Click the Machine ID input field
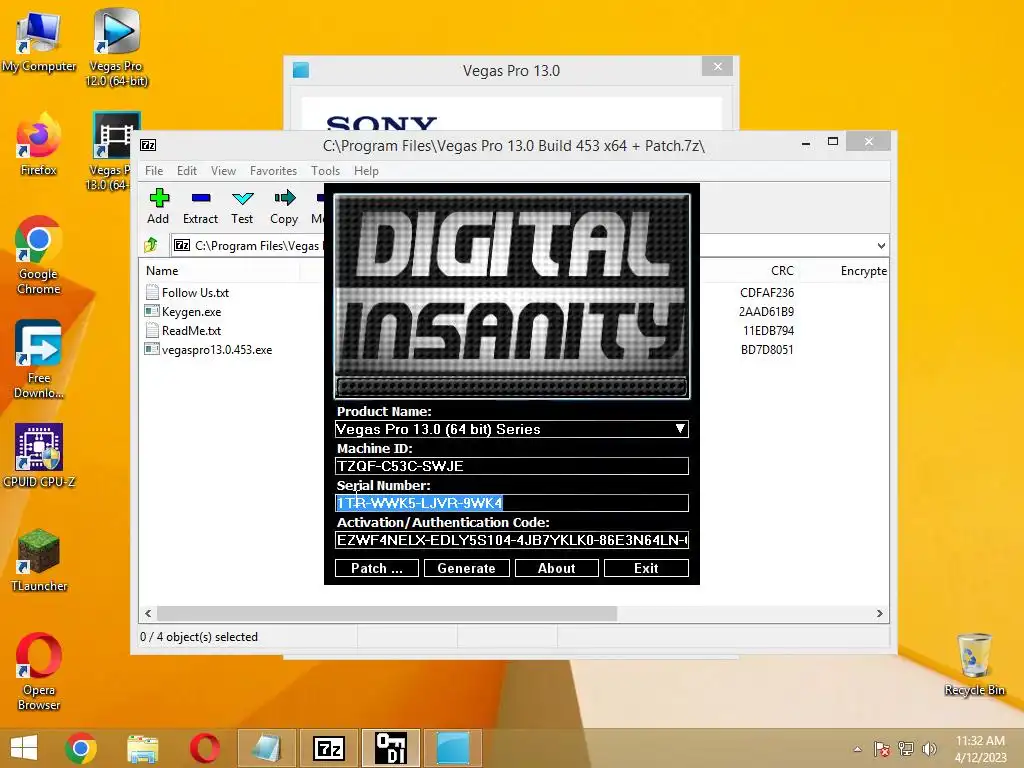The width and height of the screenshot is (1024, 768). (x=511, y=466)
